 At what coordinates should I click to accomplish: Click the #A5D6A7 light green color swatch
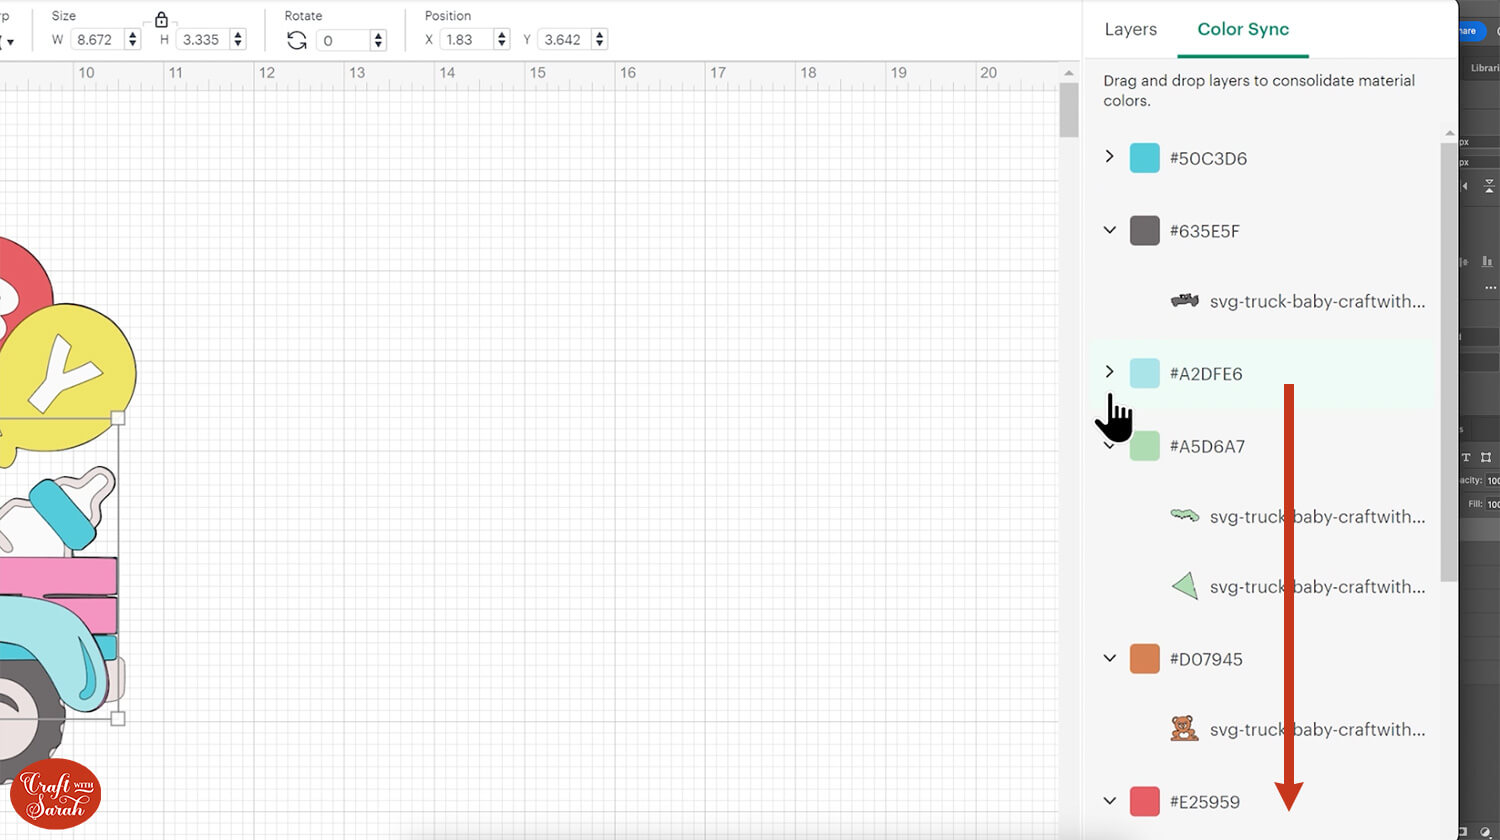click(x=1145, y=446)
